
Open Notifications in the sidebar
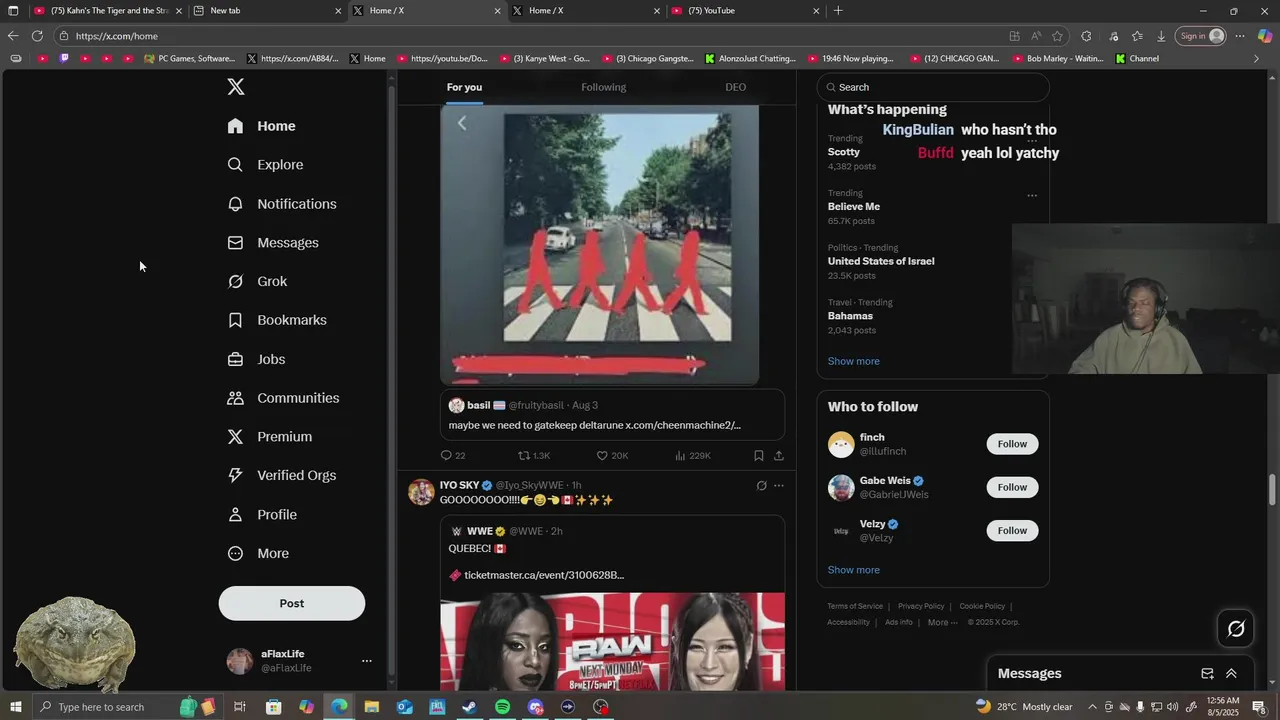click(281, 204)
